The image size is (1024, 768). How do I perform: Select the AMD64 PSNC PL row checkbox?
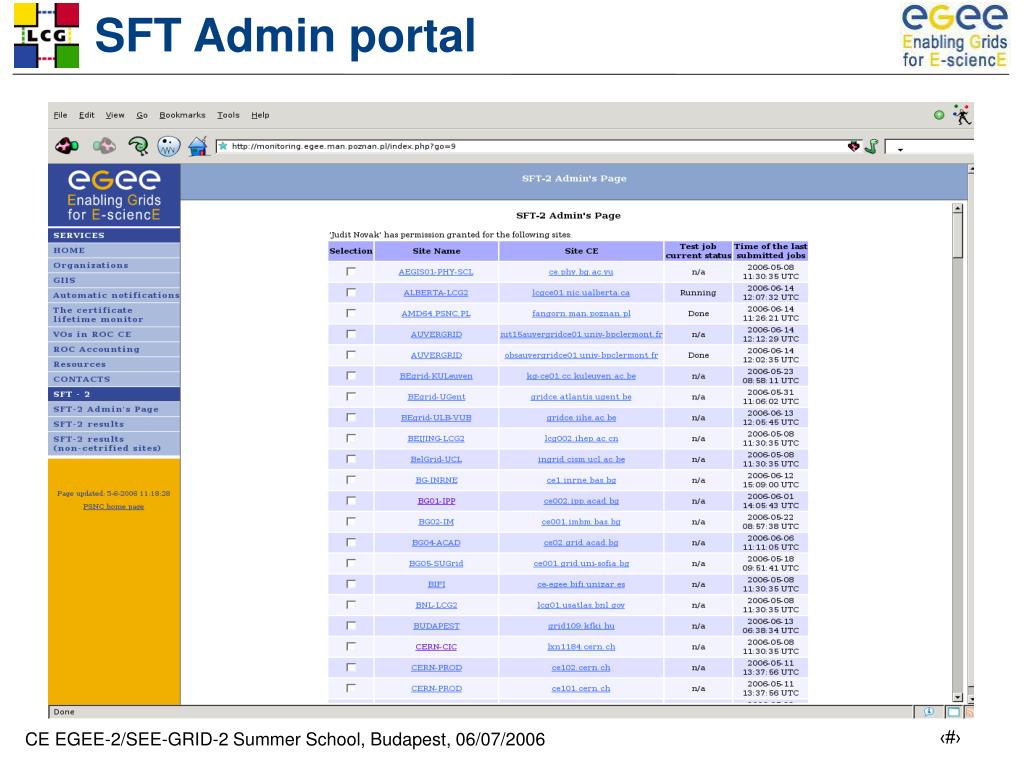[x=351, y=313]
